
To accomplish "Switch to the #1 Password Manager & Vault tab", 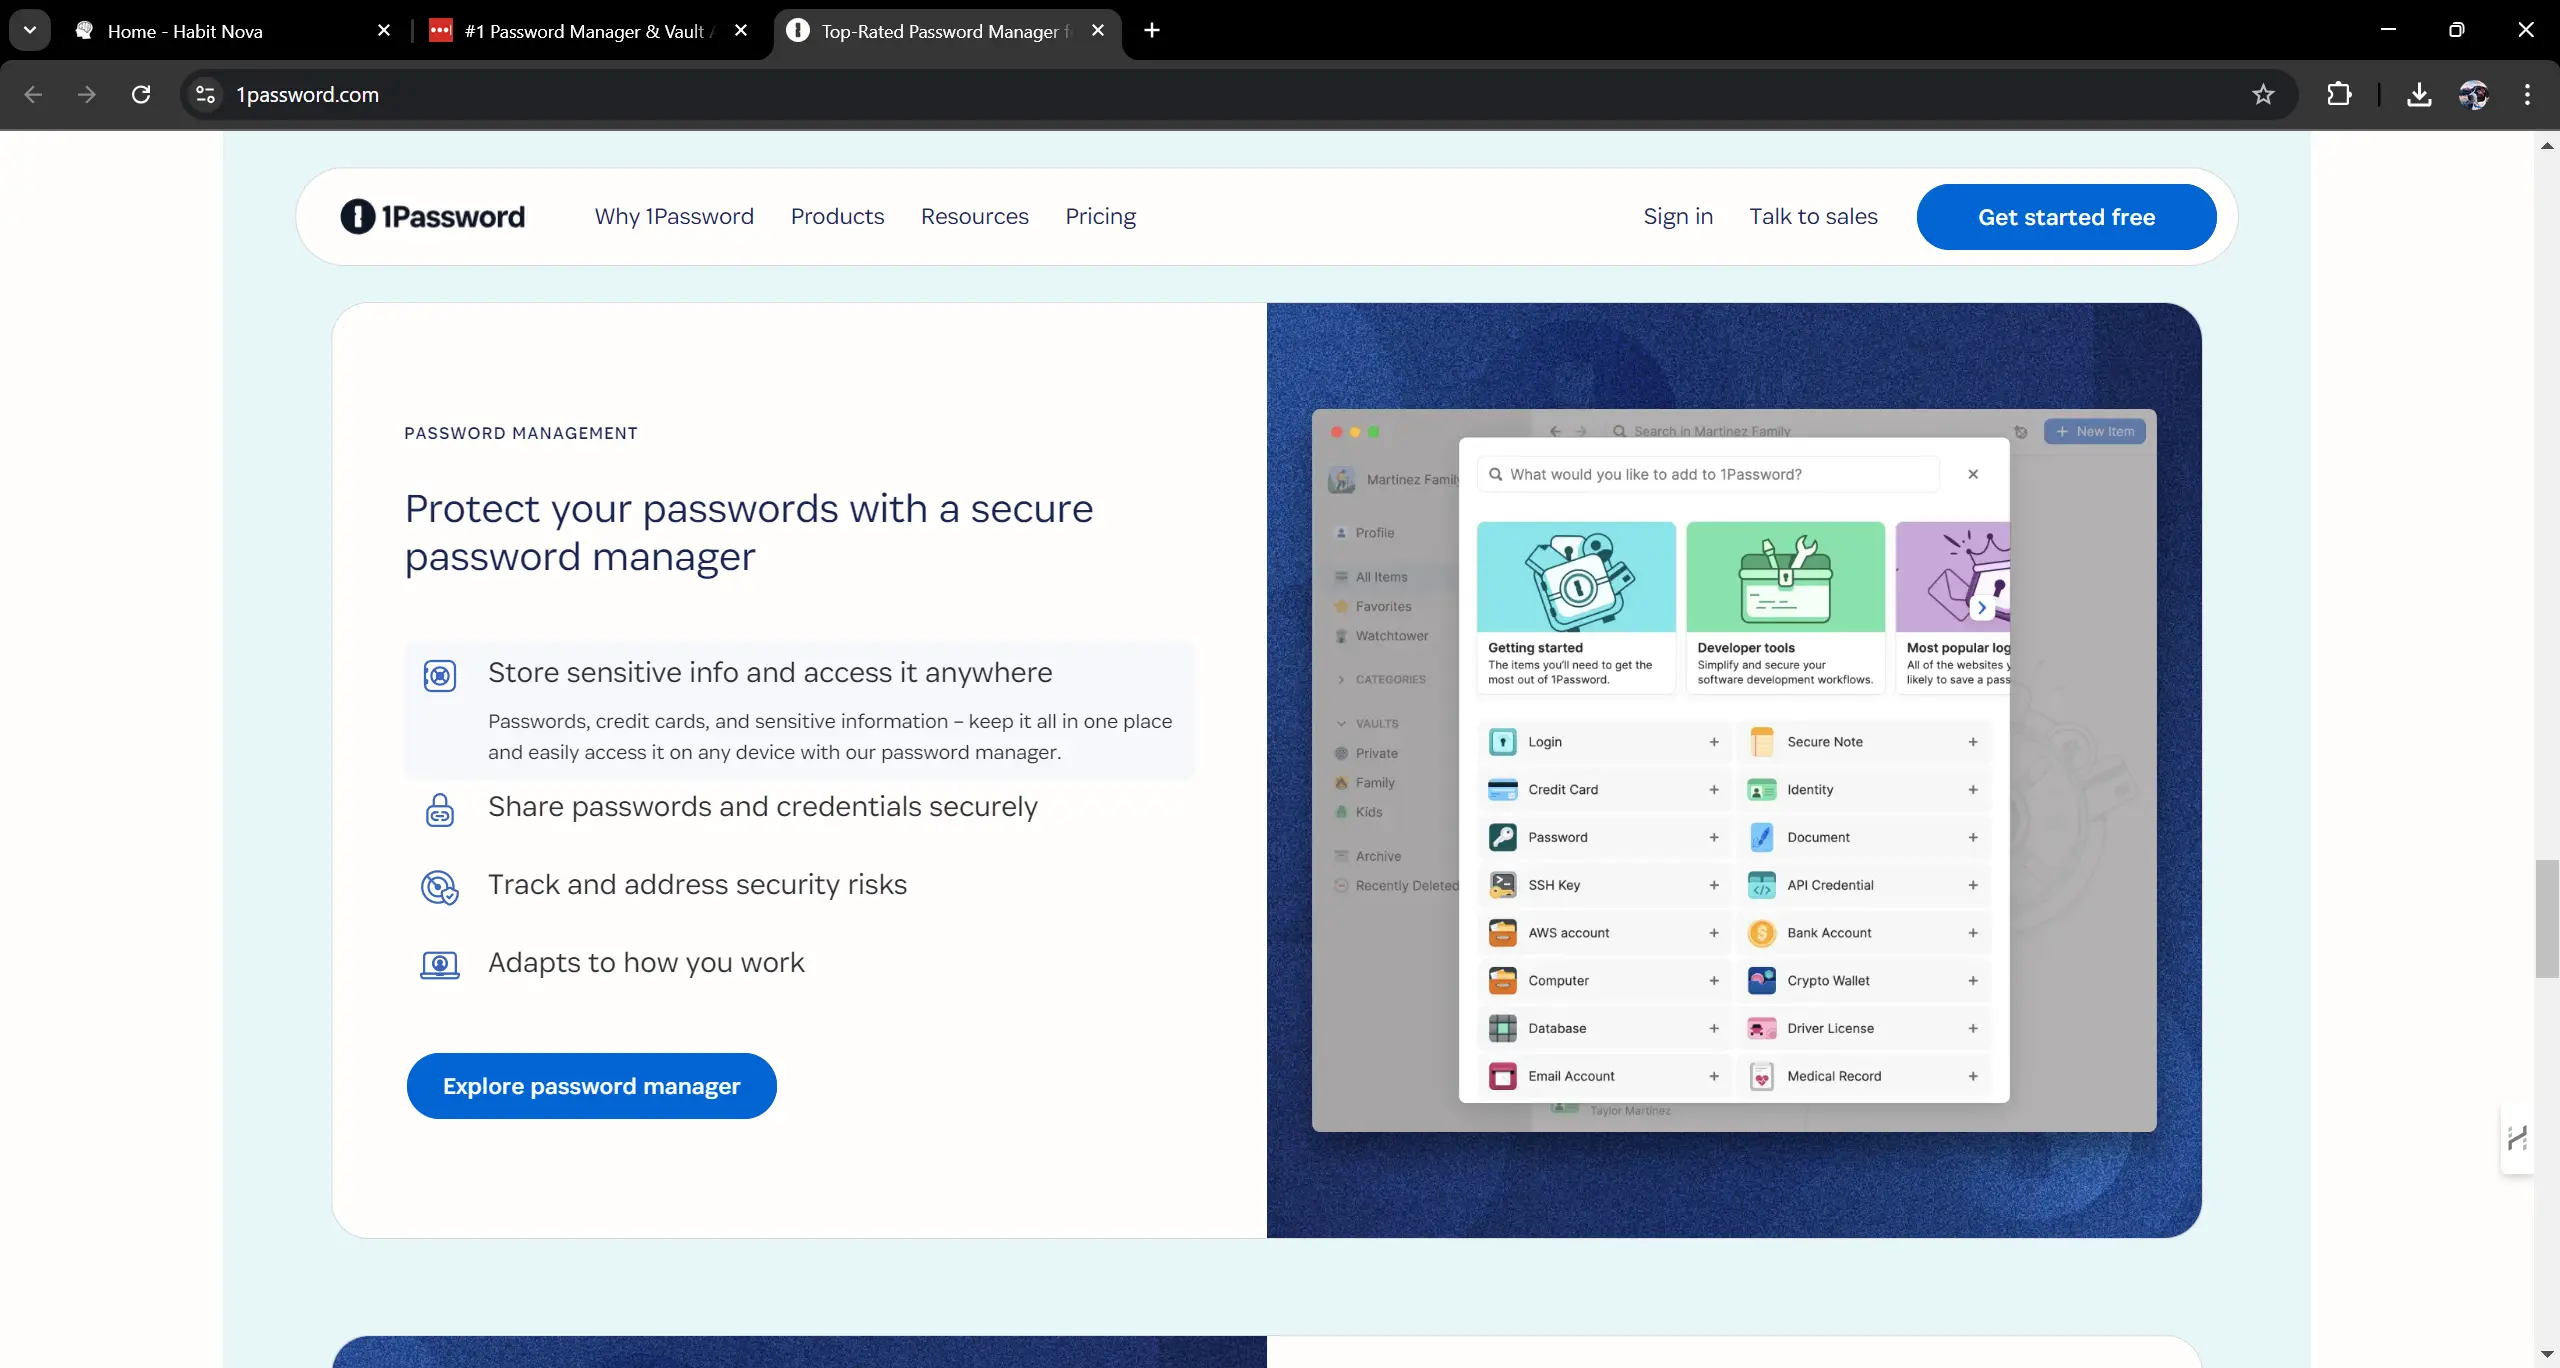I will click(x=588, y=31).
